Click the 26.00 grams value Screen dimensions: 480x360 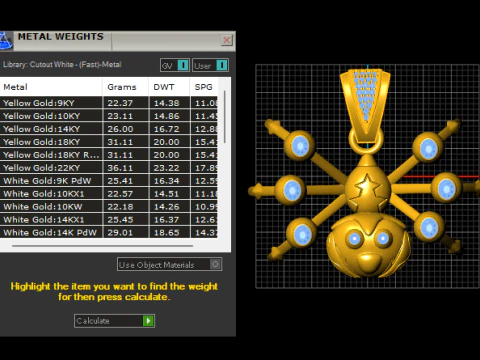[x=120, y=129]
